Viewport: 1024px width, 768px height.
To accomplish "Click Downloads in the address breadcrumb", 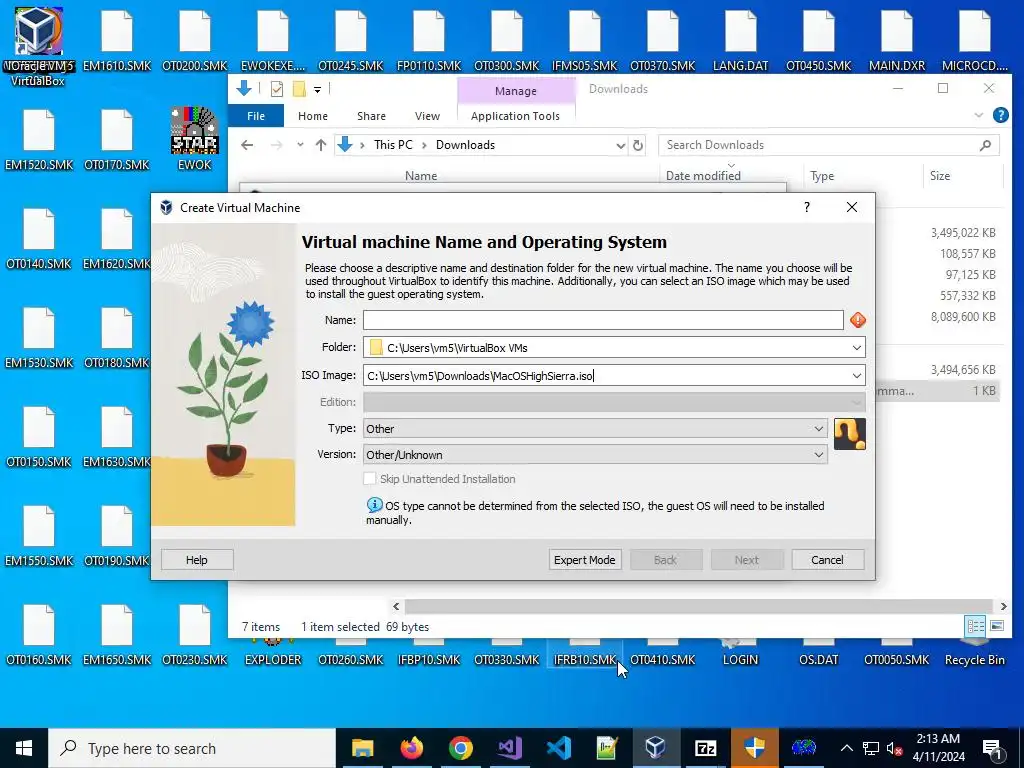I will pyautogui.click(x=465, y=145).
